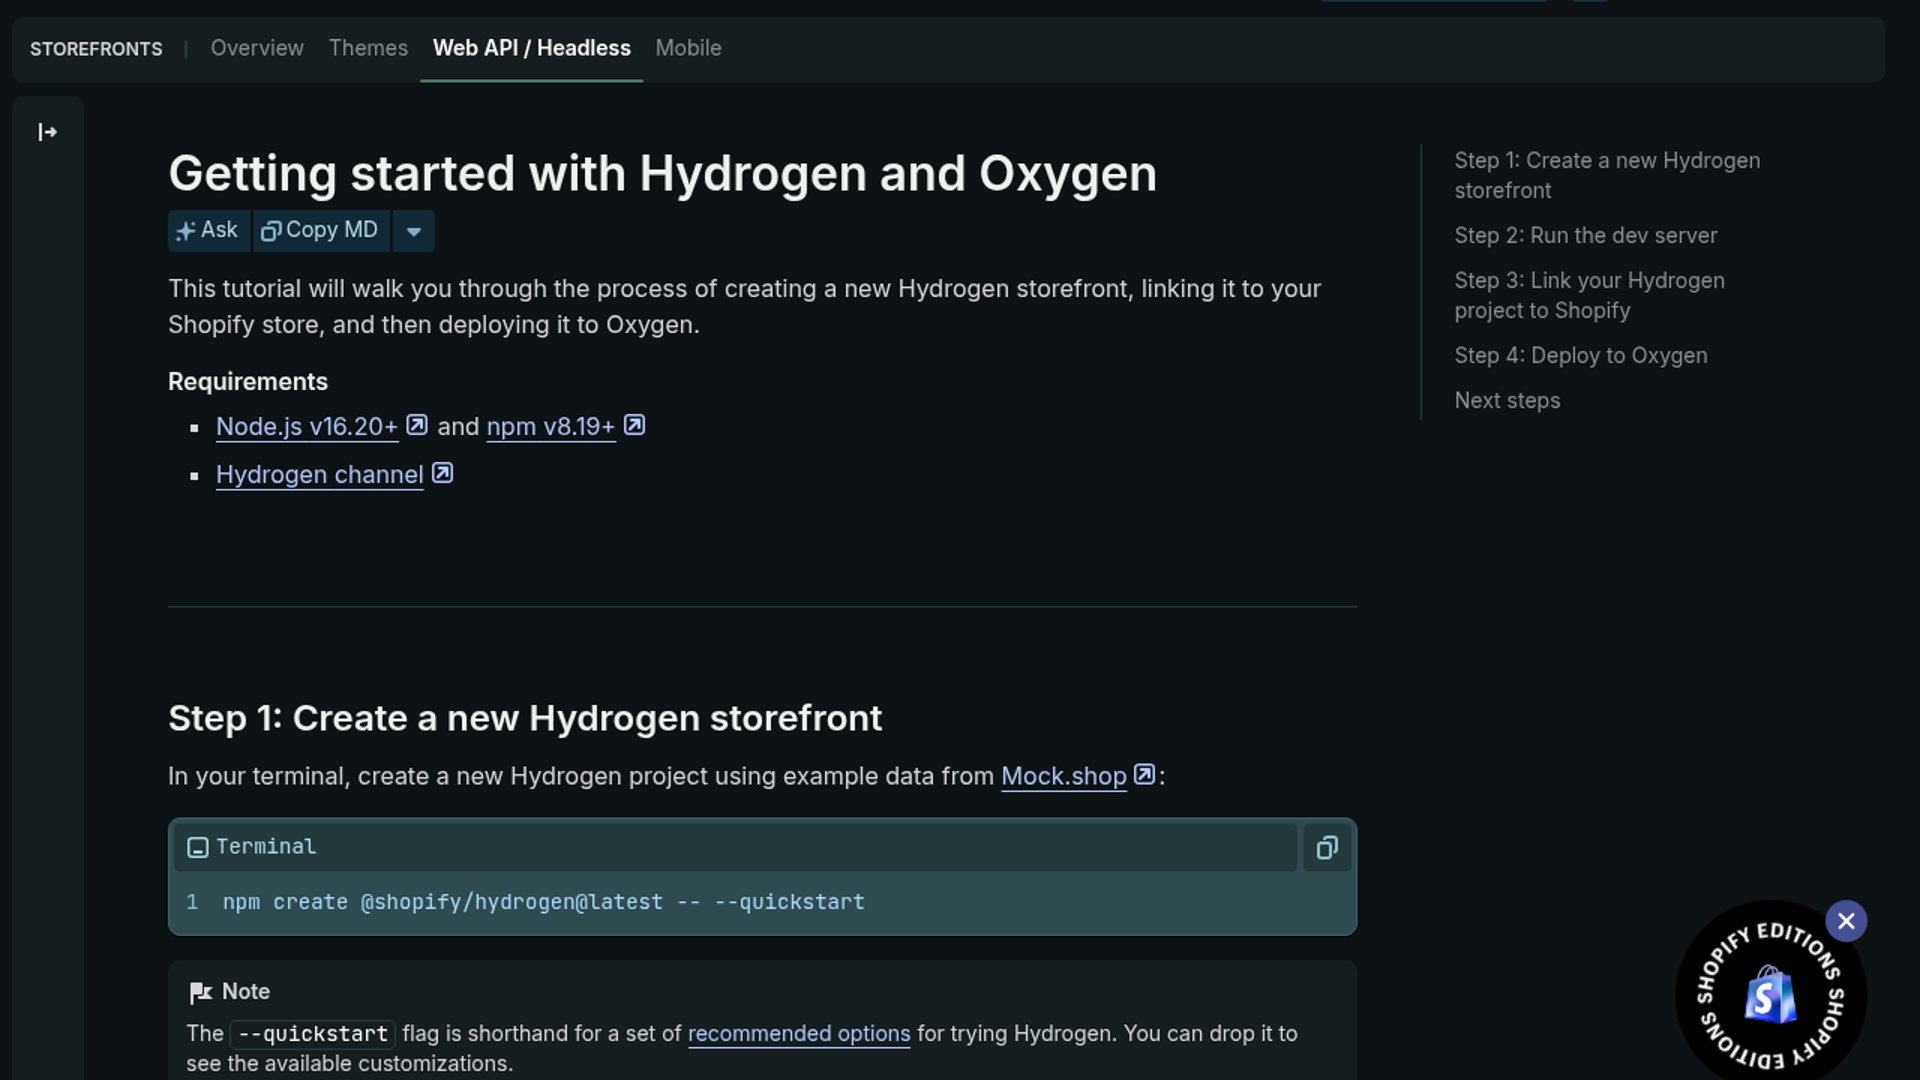Click the Terminal icon in code header
The height and width of the screenshot is (1080, 1920).
198,848
